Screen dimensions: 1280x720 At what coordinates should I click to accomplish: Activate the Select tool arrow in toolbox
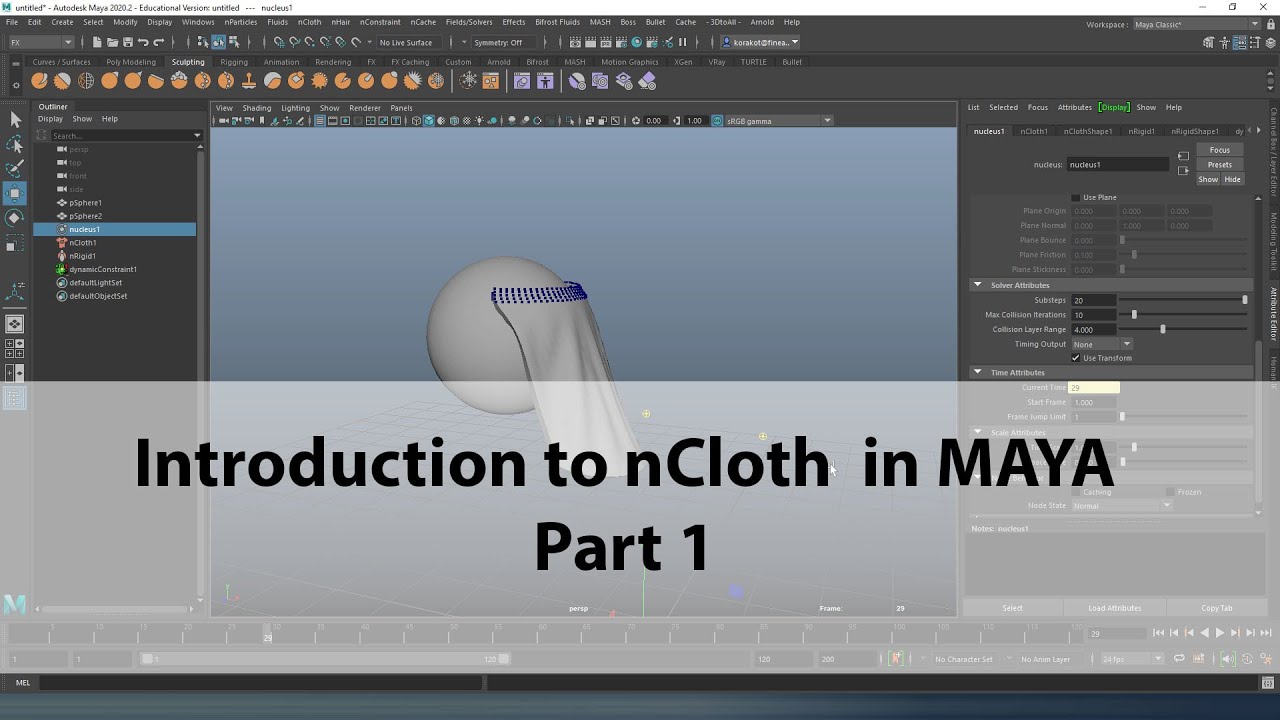coord(15,120)
